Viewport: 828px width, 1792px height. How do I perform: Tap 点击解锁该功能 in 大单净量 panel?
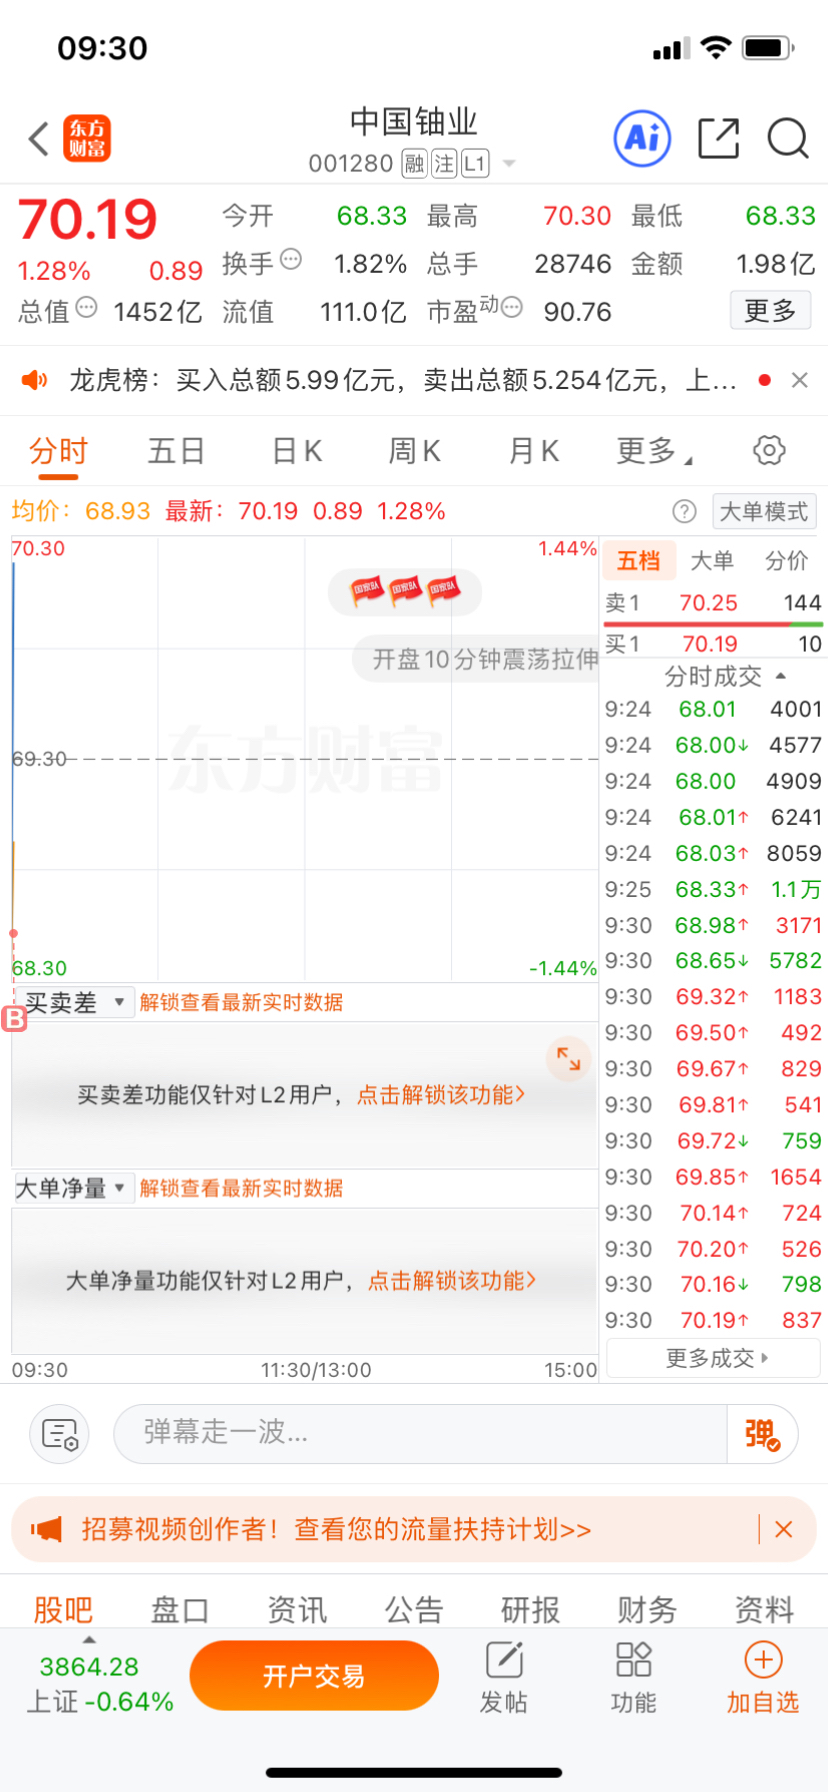452,1281
